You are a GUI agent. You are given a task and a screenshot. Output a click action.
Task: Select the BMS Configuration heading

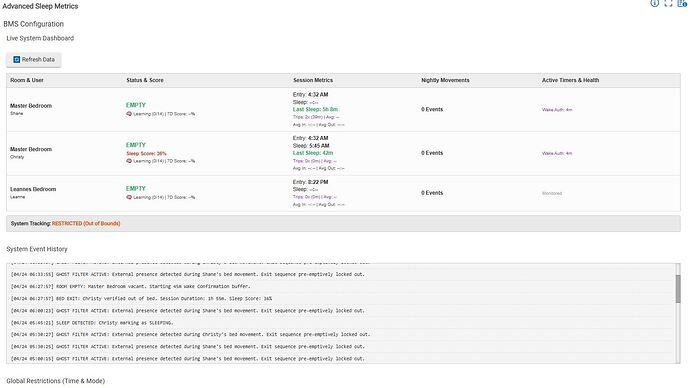tap(33, 24)
